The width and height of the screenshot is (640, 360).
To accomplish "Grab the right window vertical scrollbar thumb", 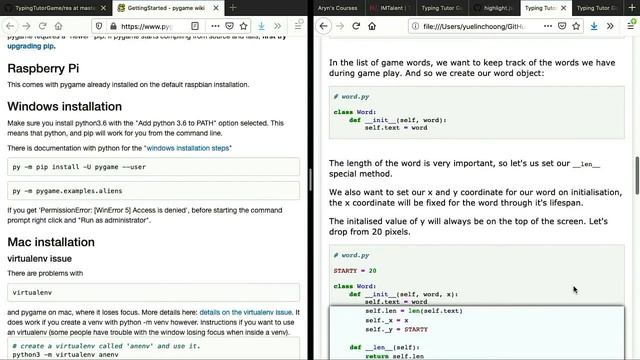I will (x=637, y=176).
